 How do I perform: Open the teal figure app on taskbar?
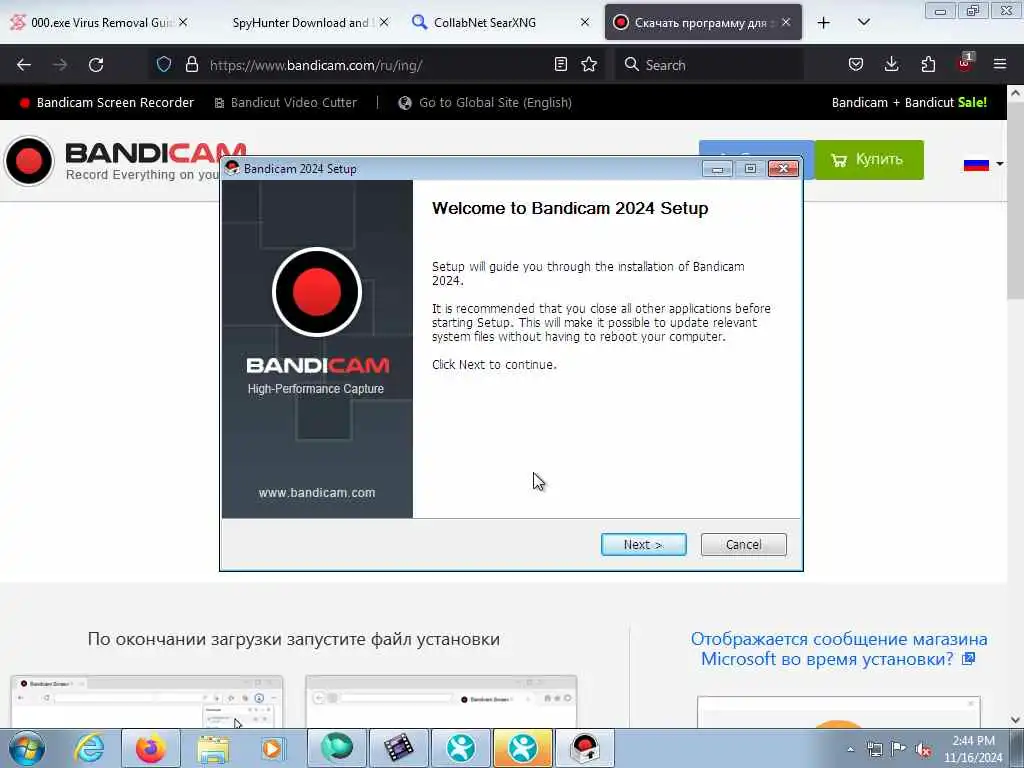coord(461,748)
